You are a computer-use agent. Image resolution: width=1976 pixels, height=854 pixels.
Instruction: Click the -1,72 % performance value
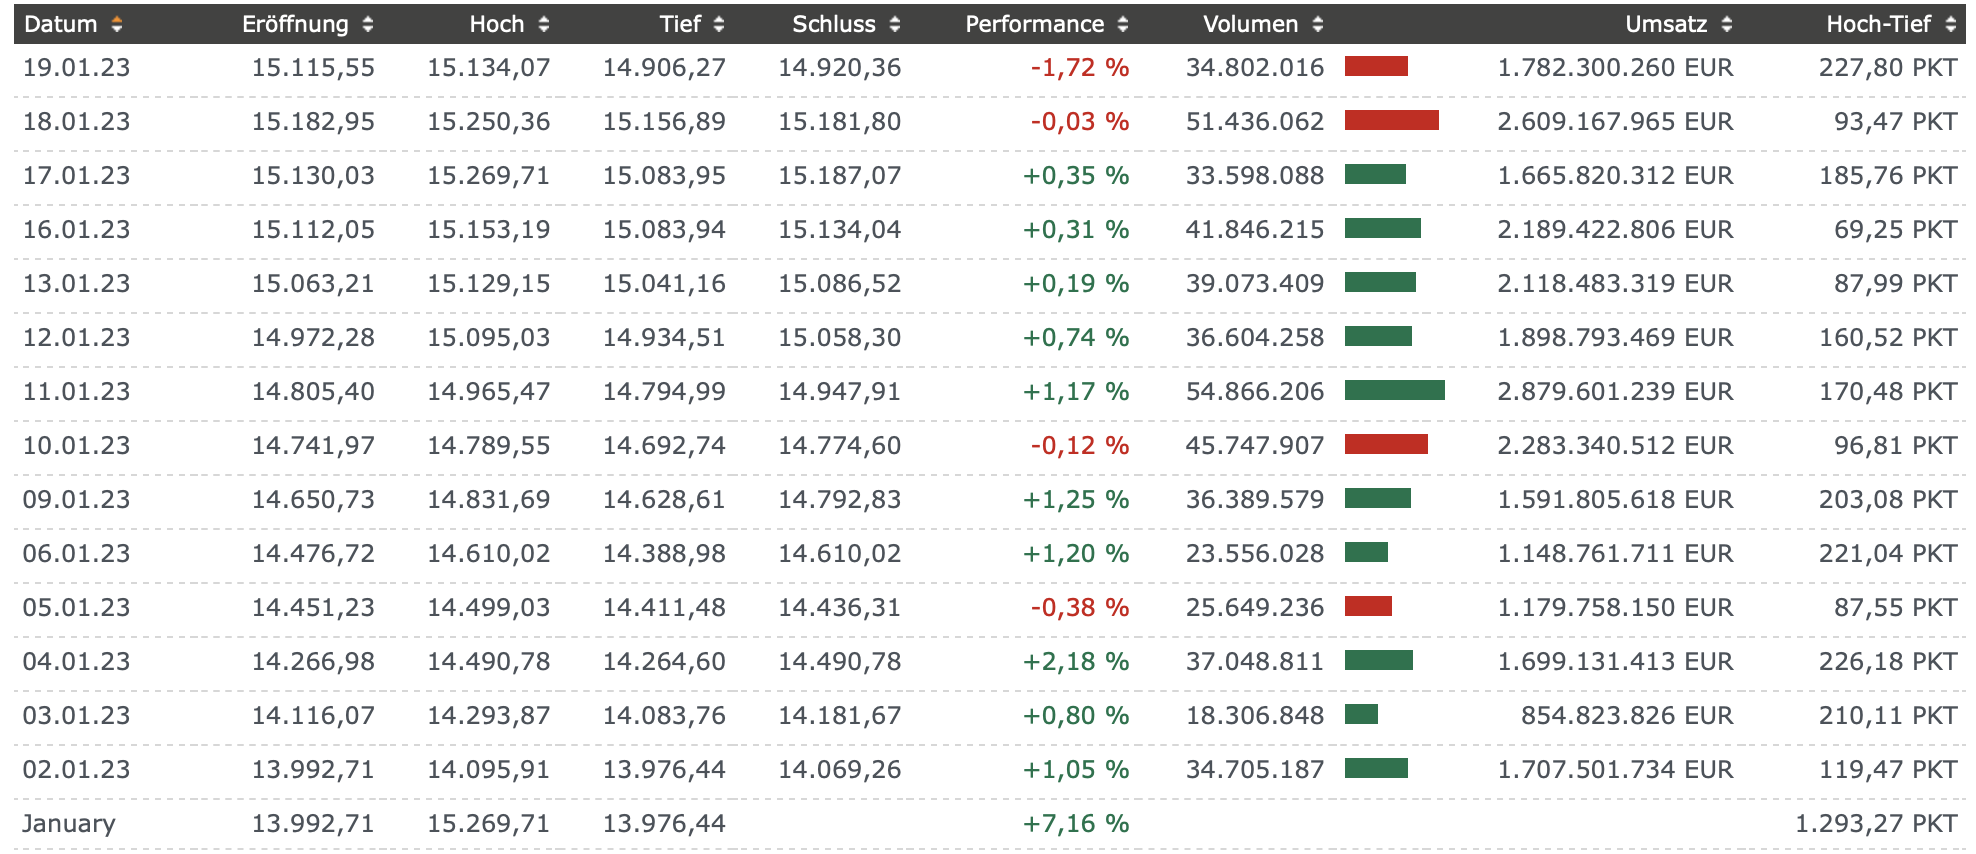[1079, 68]
